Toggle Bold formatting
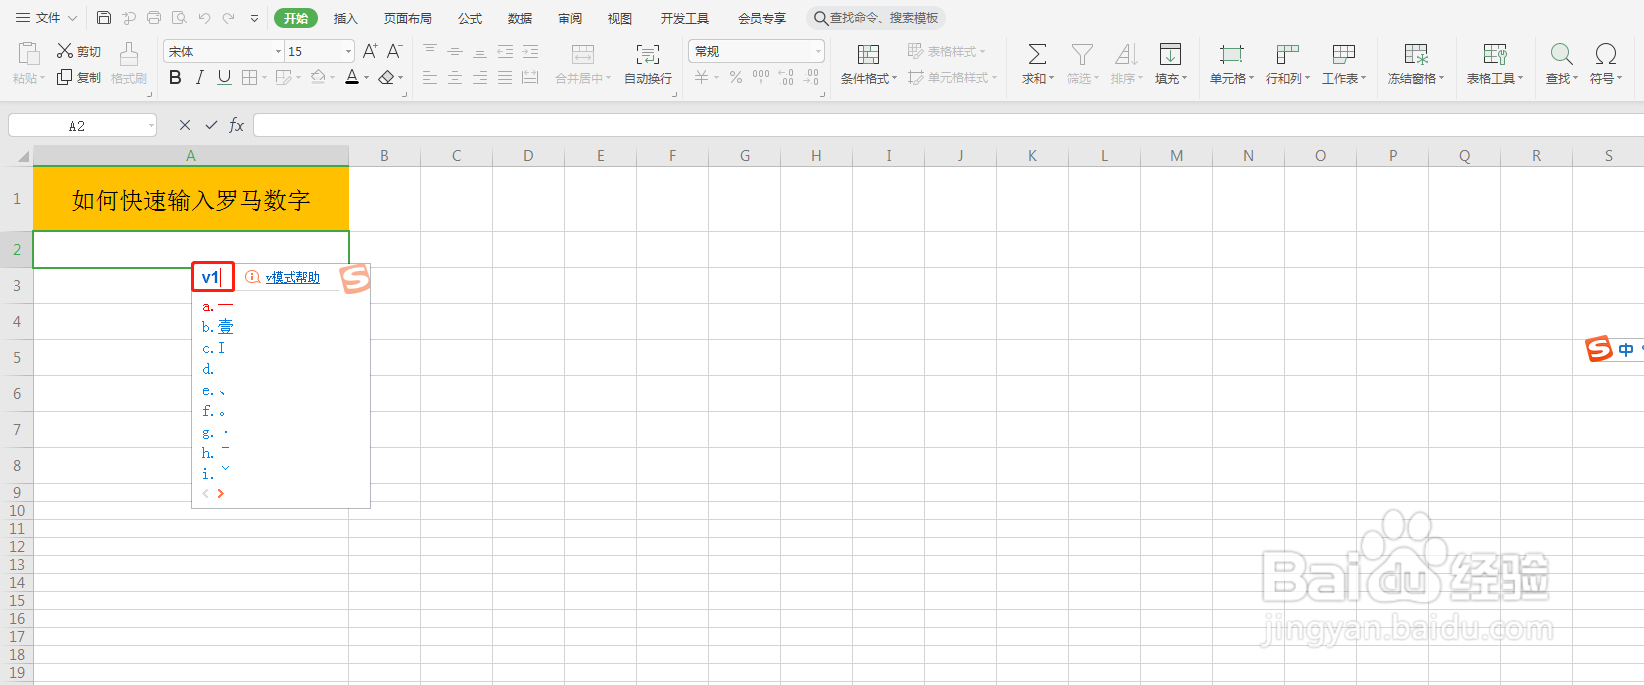This screenshot has height=685, width=1644. 176,77
